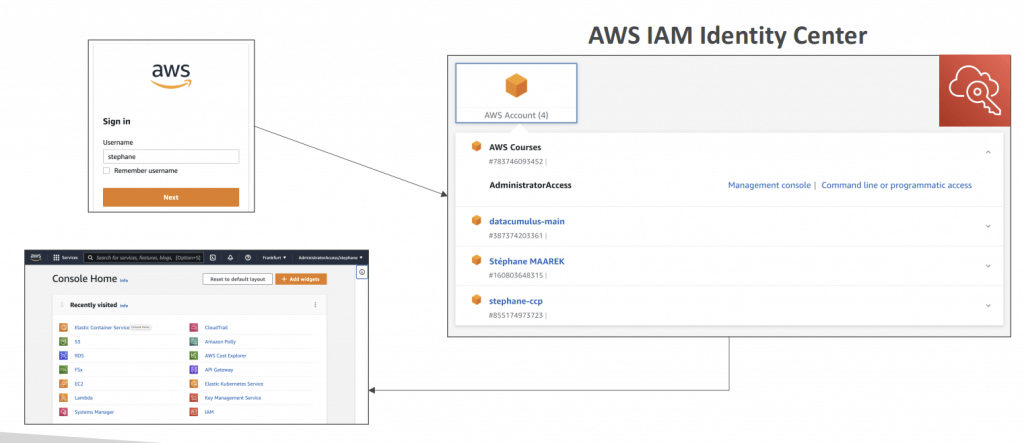The image size is (1024, 443).
Task: Open the AdministratorAccess/stephane account dropdown
Action: coord(330,257)
